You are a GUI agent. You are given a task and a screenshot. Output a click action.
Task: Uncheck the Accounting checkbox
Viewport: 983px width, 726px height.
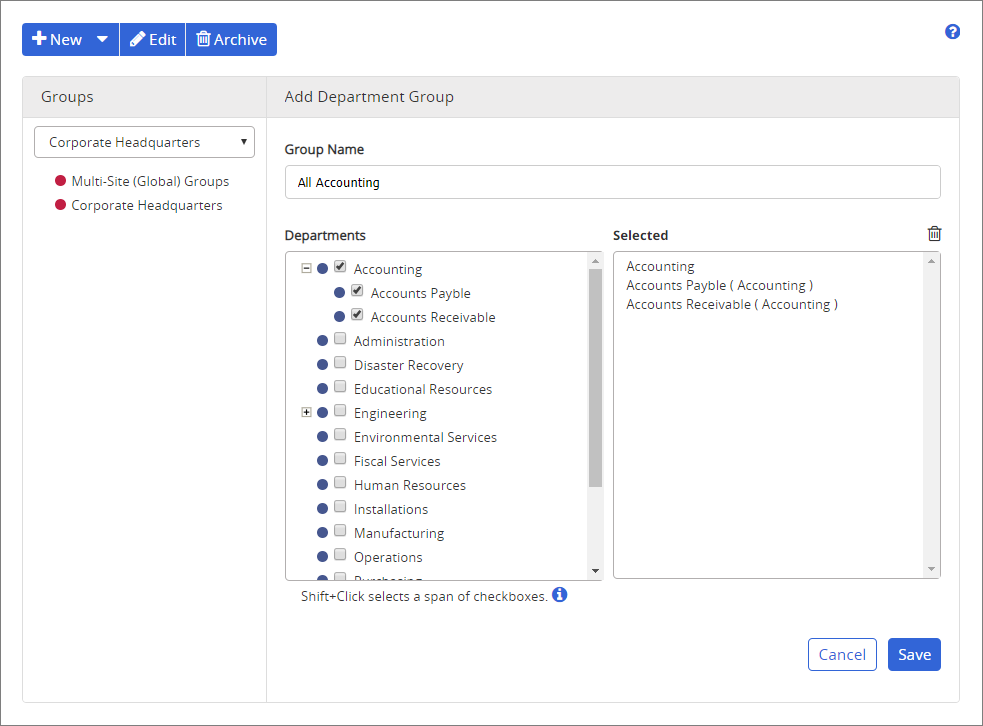click(340, 267)
